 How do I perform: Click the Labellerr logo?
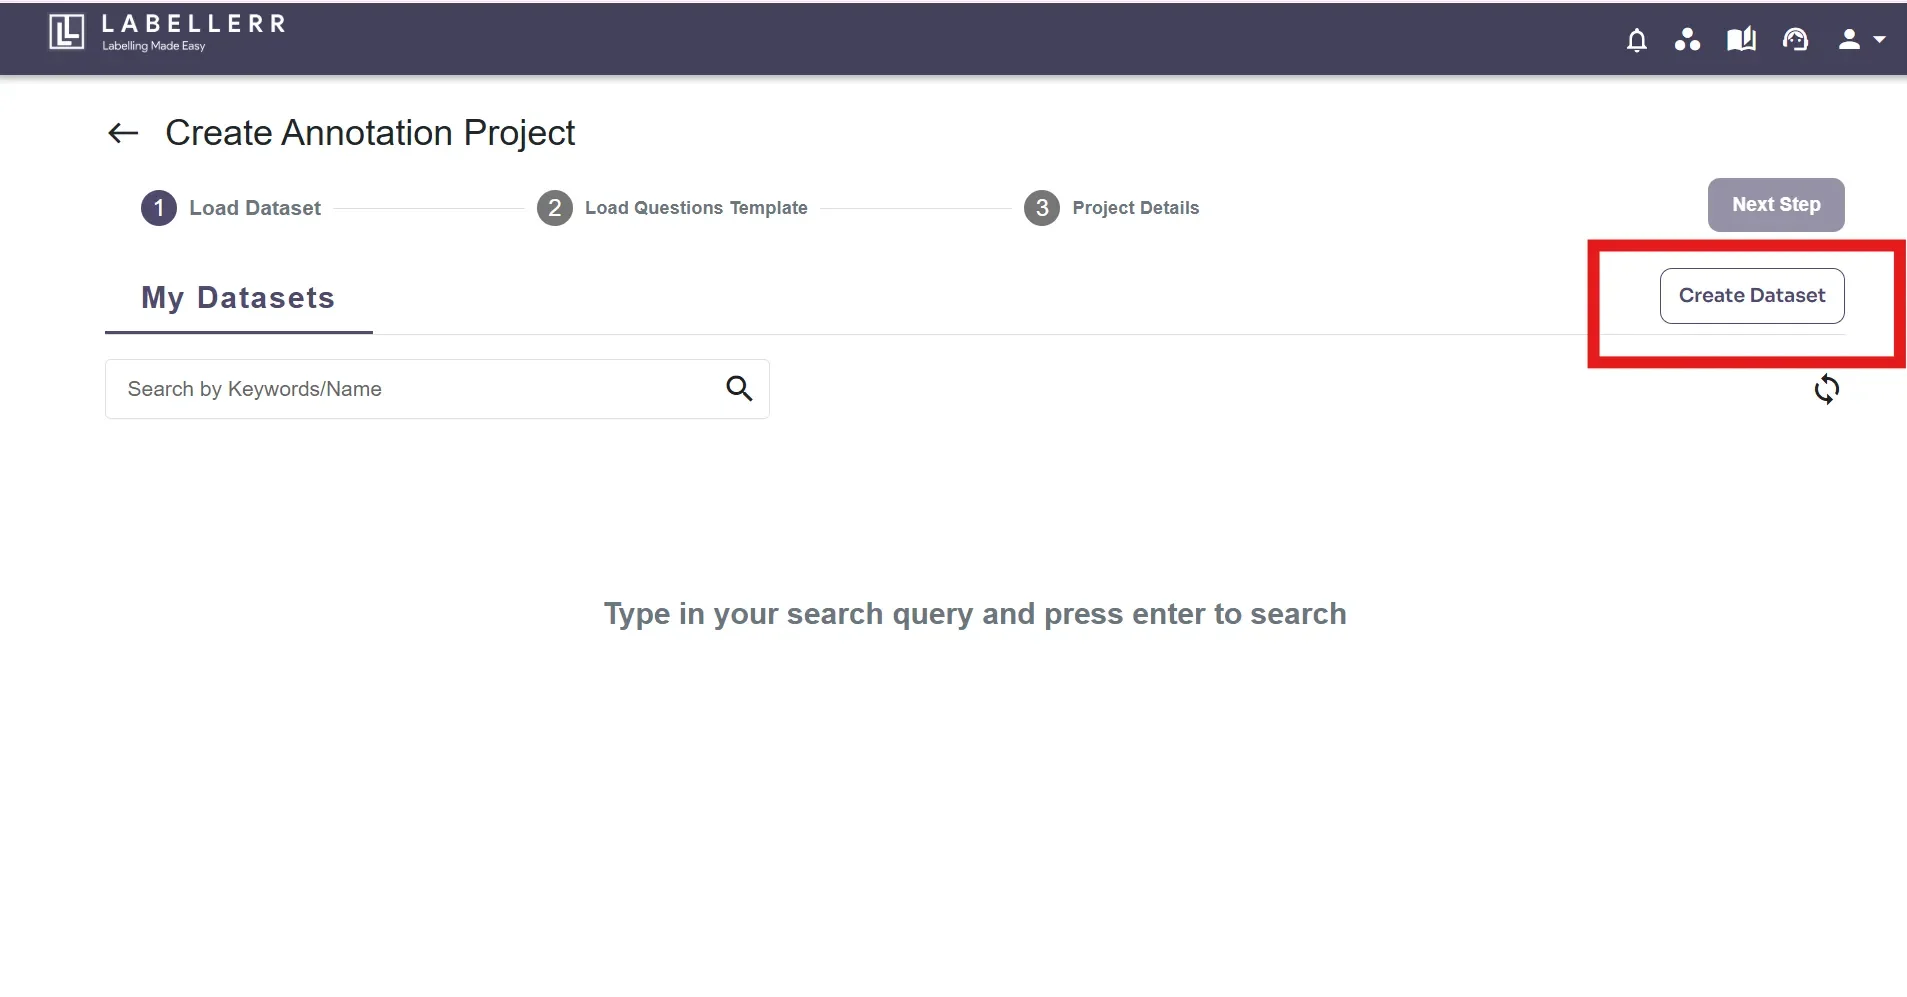click(67, 32)
